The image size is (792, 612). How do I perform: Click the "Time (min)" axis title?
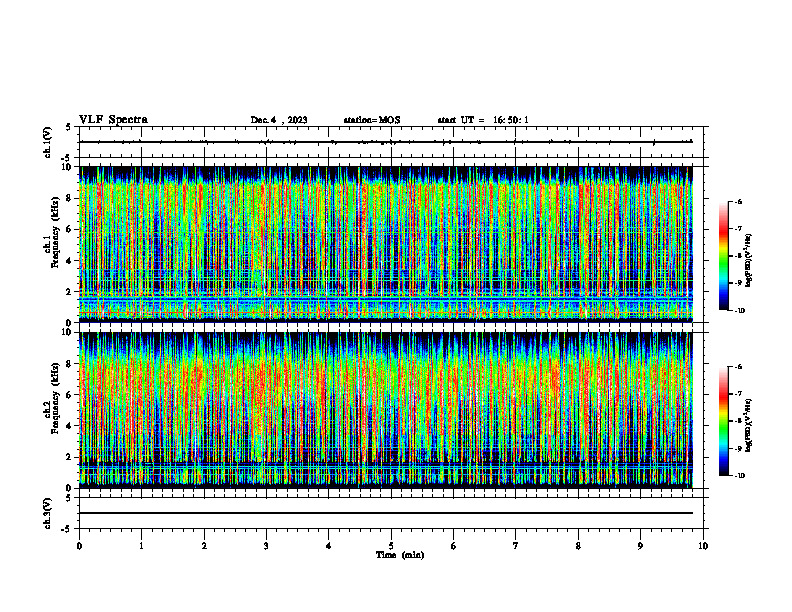pyautogui.click(x=400, y=555)
